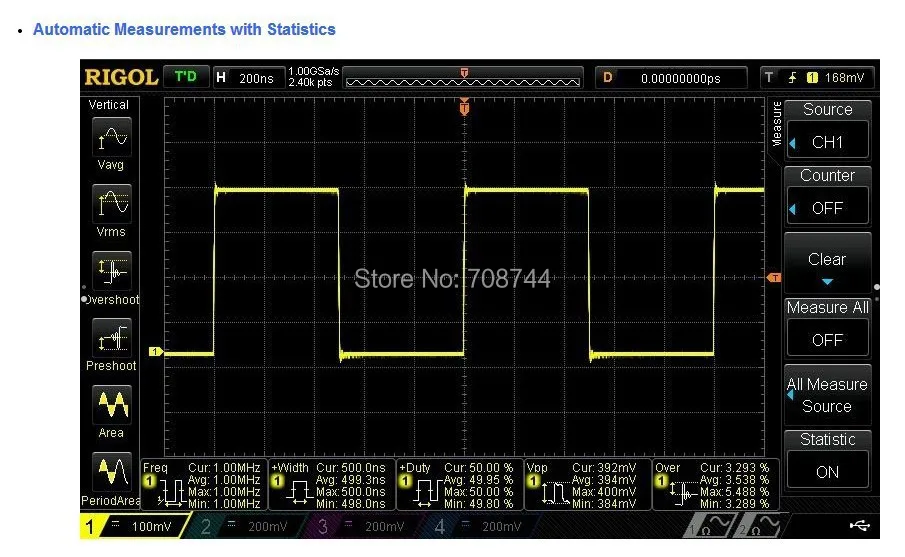
Task: Click the T'D trigger status indicator
Action: coord(185,77)
